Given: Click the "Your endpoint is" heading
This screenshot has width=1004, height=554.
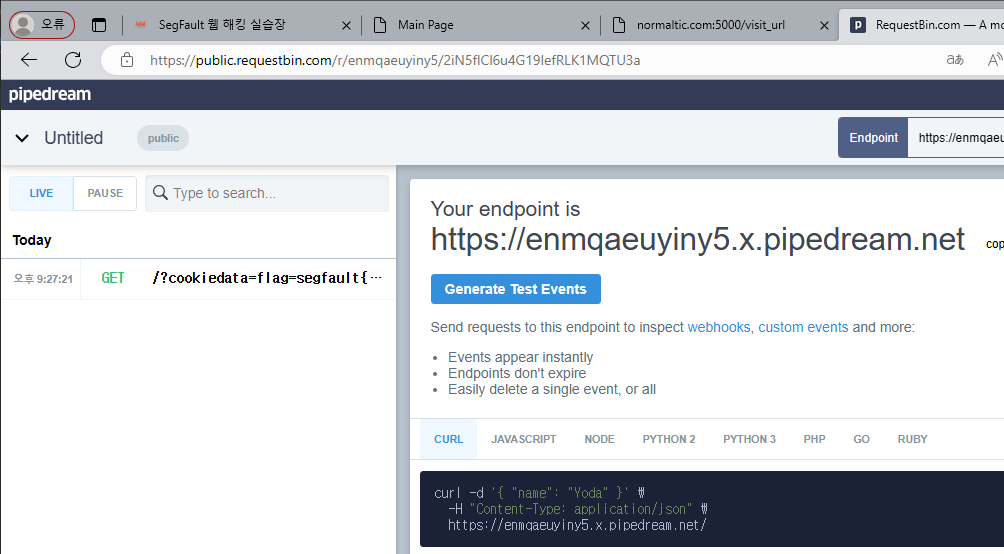Looking at the screenshot, I should point(505,209).
